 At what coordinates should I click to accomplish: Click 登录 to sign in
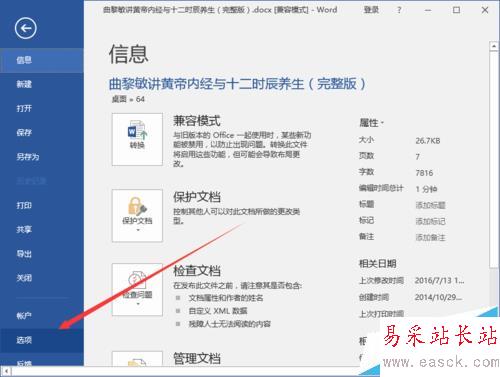pos(371,10)
